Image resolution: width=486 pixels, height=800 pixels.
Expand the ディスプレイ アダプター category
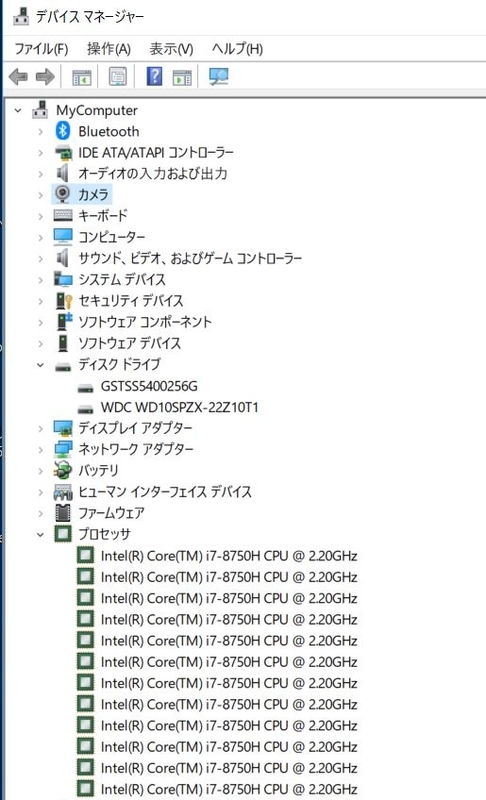click(40, 429)
